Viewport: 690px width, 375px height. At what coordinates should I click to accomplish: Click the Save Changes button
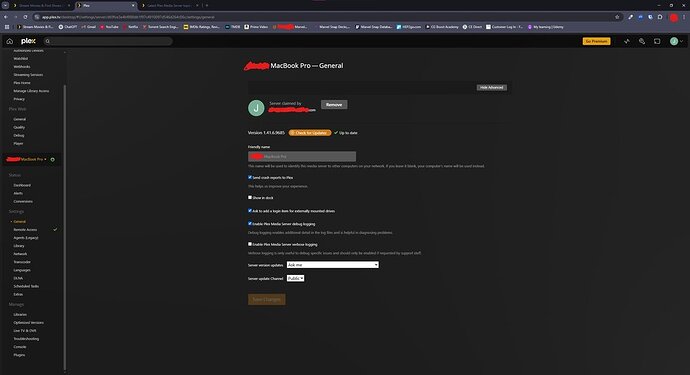267,299
